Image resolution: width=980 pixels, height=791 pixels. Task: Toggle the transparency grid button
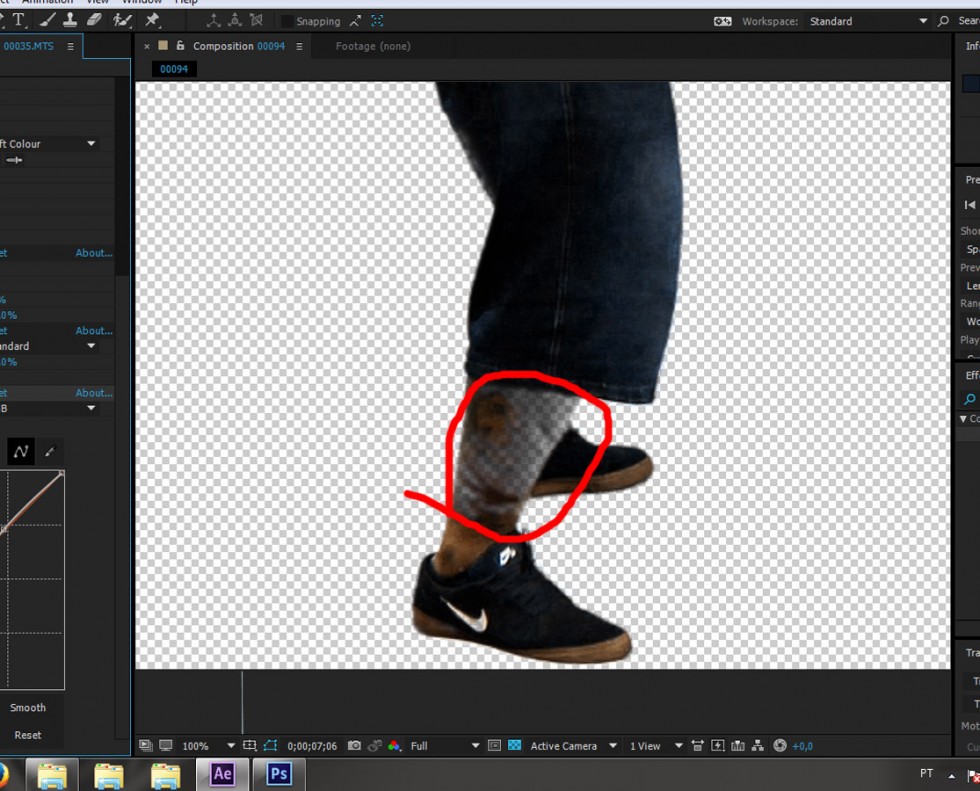[514, 746]
